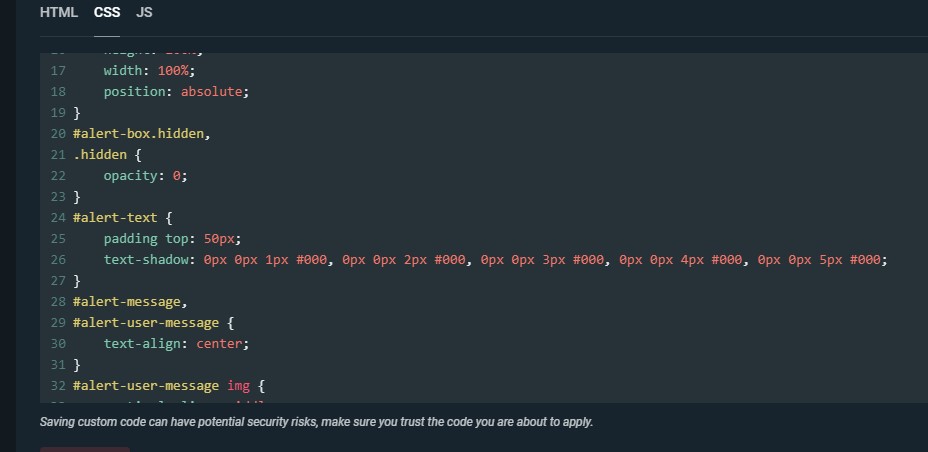
Task: Click line number 17 in the gutter
Action: pos(57,70)
